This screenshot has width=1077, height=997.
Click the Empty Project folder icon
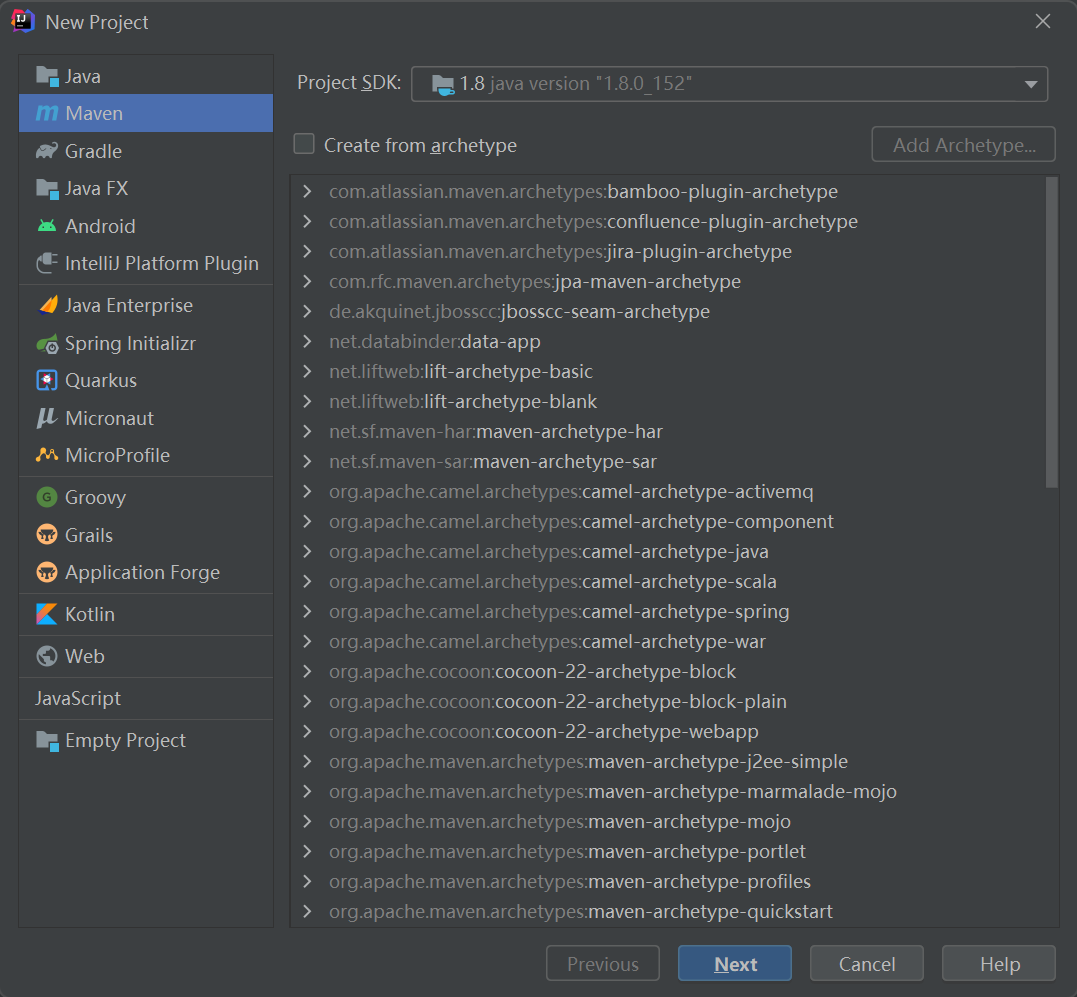click(47, 740)
